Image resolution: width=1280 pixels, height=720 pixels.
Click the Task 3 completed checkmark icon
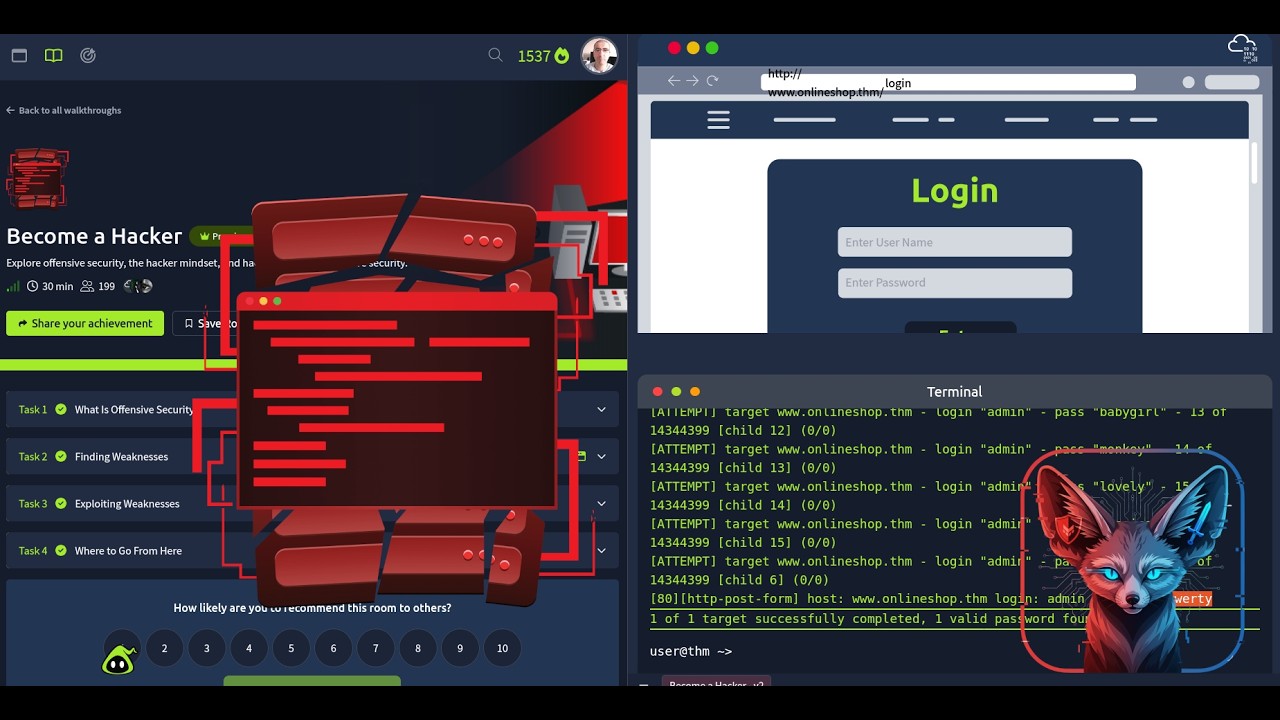tap(61, 503)
